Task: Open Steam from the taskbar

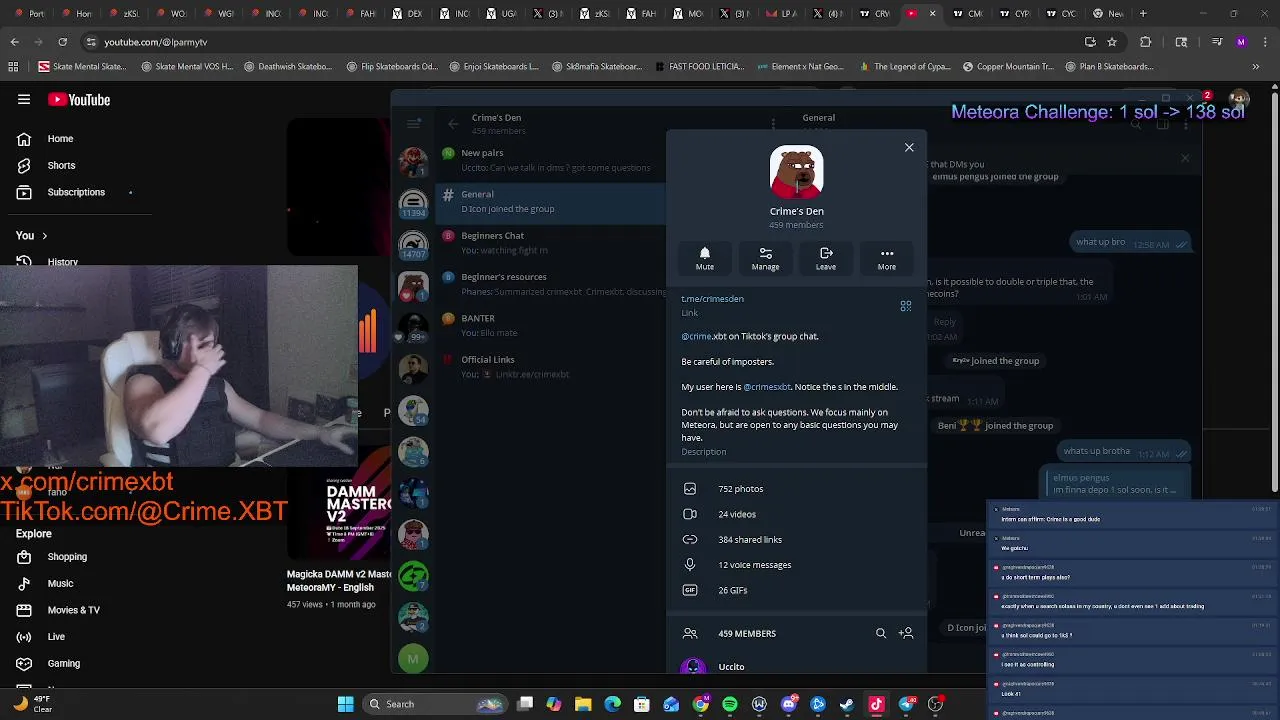Action: click(x=847, y=704)
